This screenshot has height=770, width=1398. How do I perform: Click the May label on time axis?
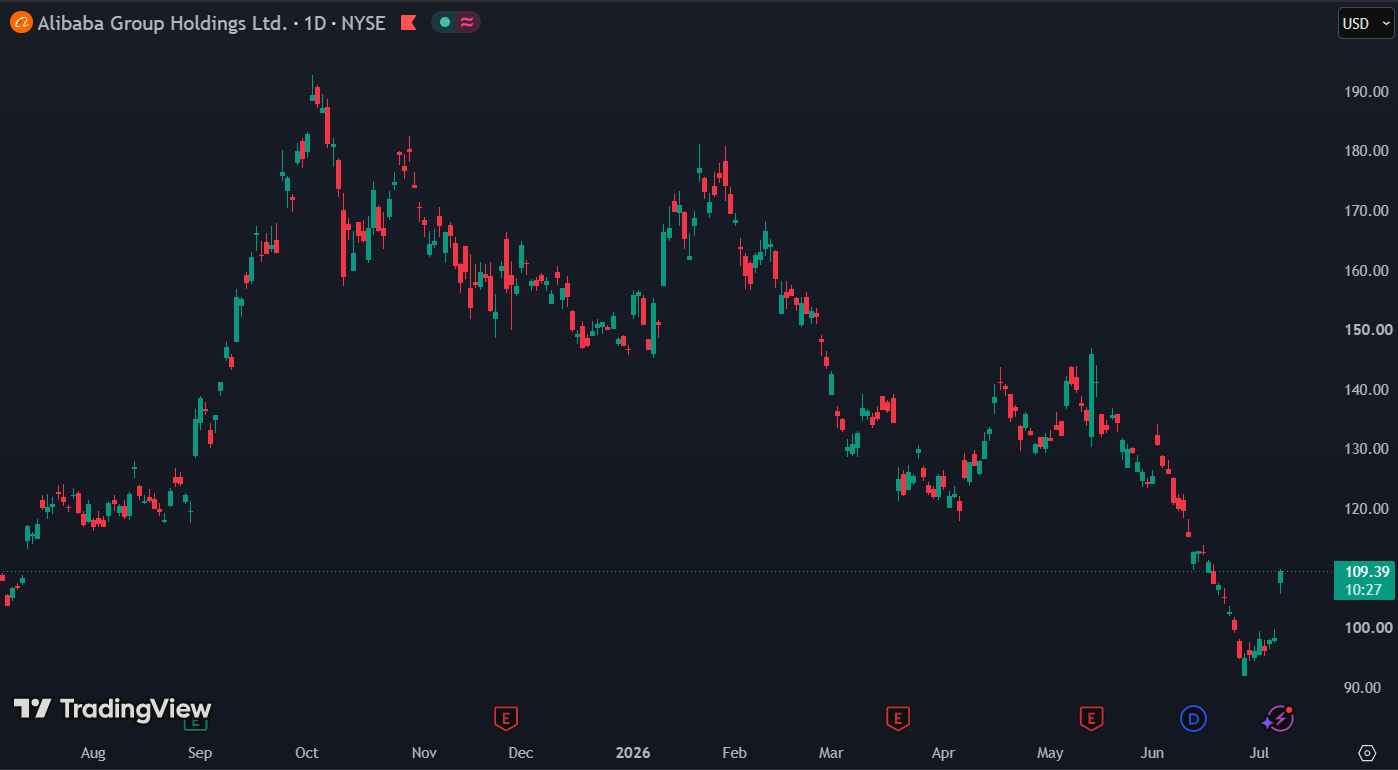pyautogui.click(x=1050, y=753)
